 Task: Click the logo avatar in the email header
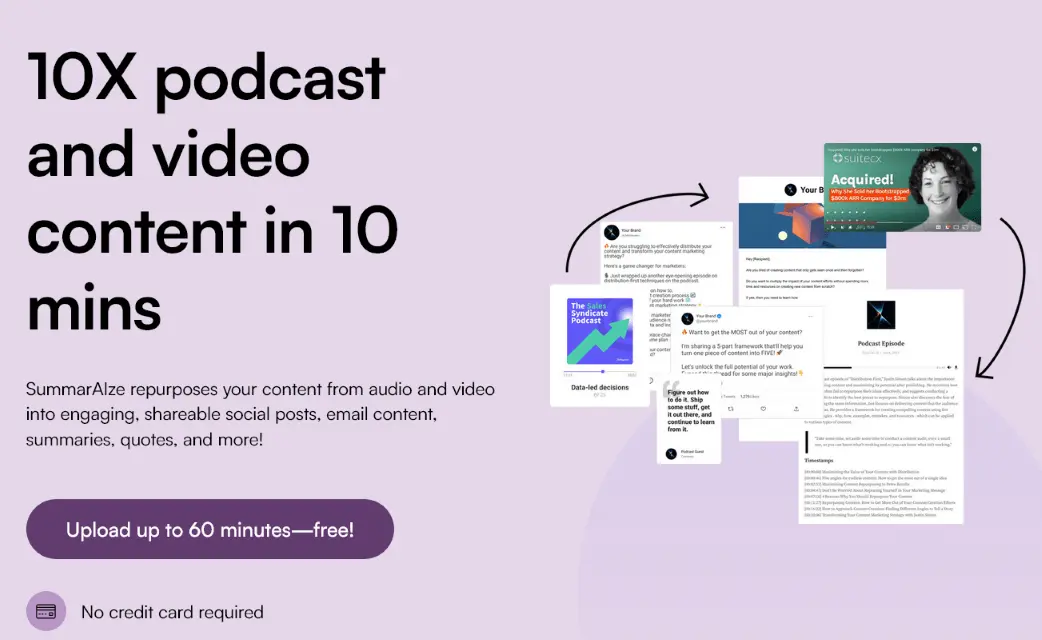click(x=790, y=189)
